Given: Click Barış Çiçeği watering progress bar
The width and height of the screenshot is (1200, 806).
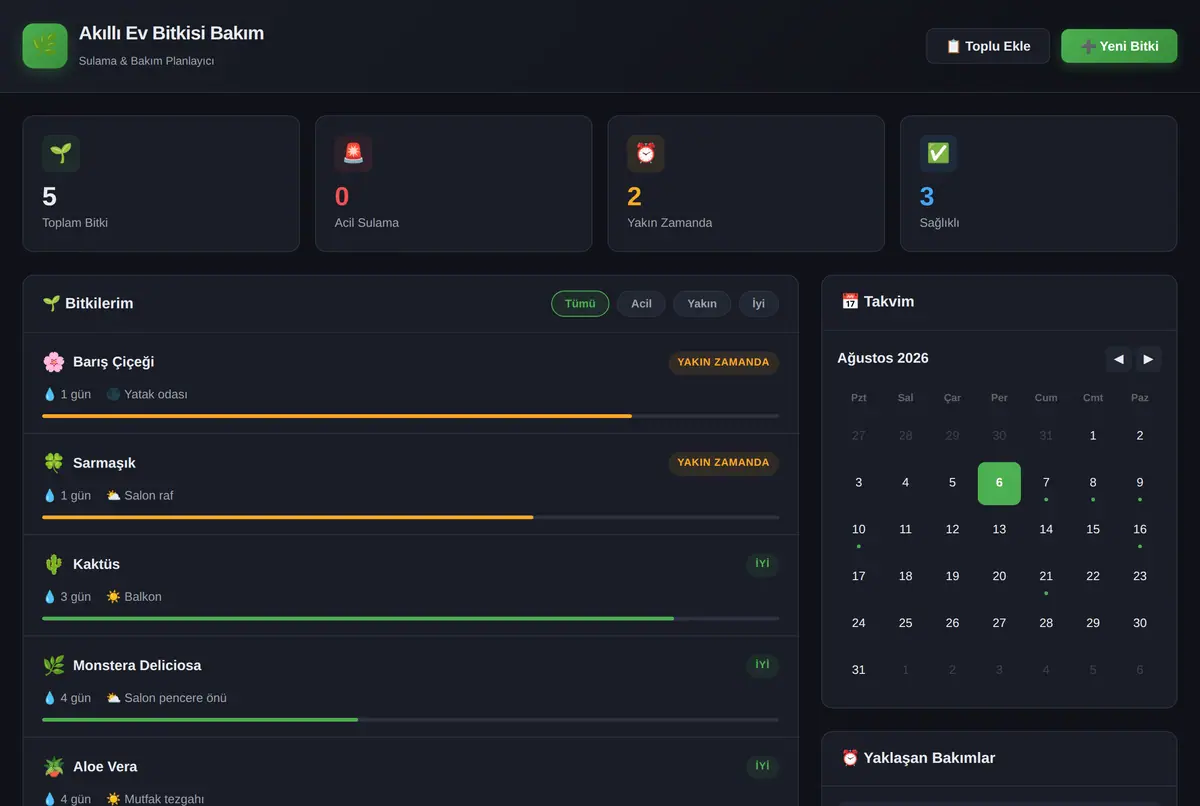Looking at the screenshot, I should pos(410,416).
